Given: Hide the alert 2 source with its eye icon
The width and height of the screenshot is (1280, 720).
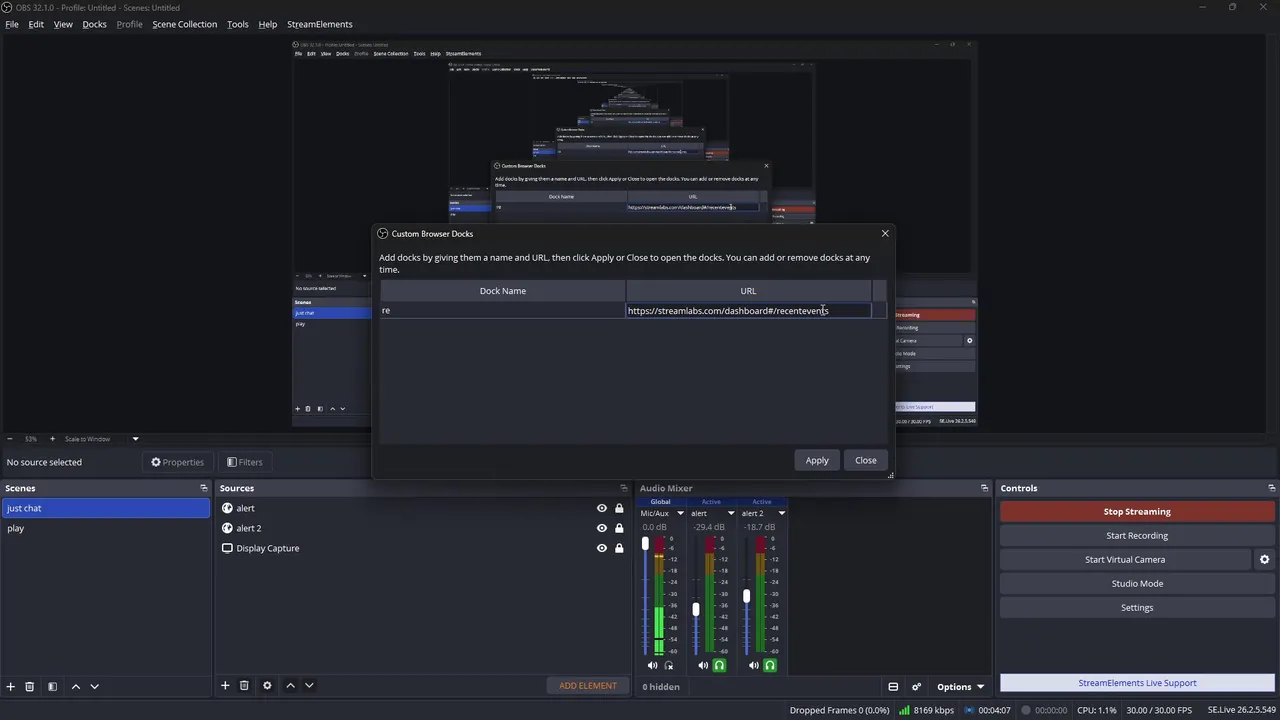Looking at the screenshot, I should 602,528.
